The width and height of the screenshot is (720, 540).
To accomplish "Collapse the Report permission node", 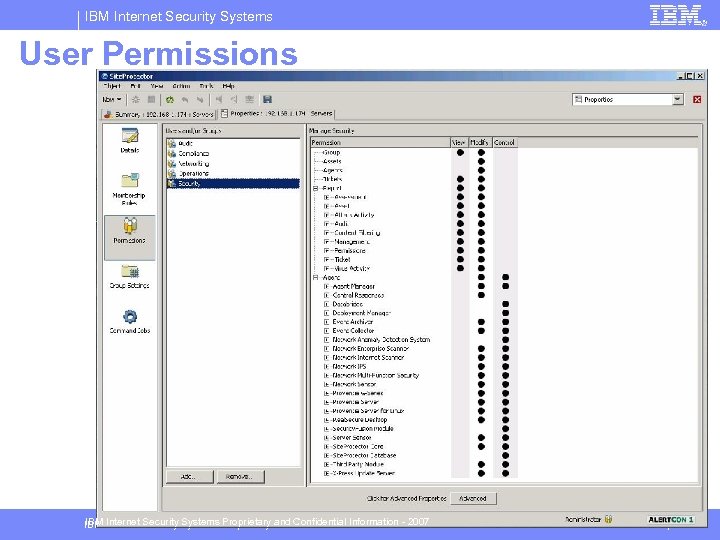I will 316,188.
